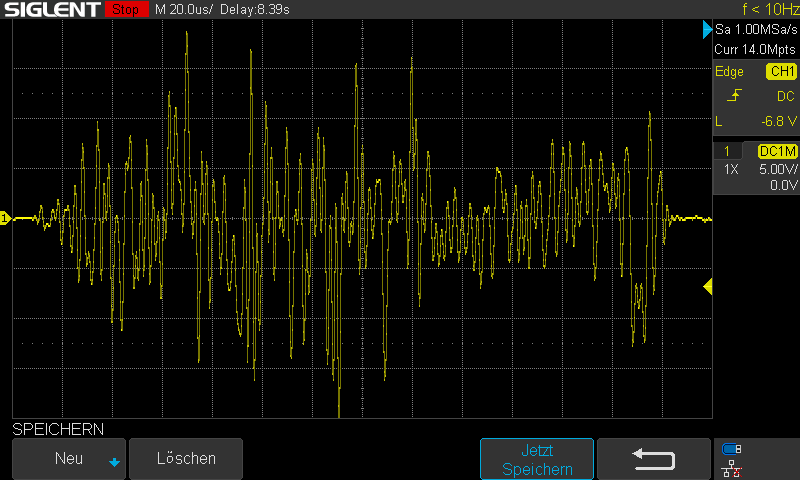Click the rising edge slope icon

tap(734, 95)
